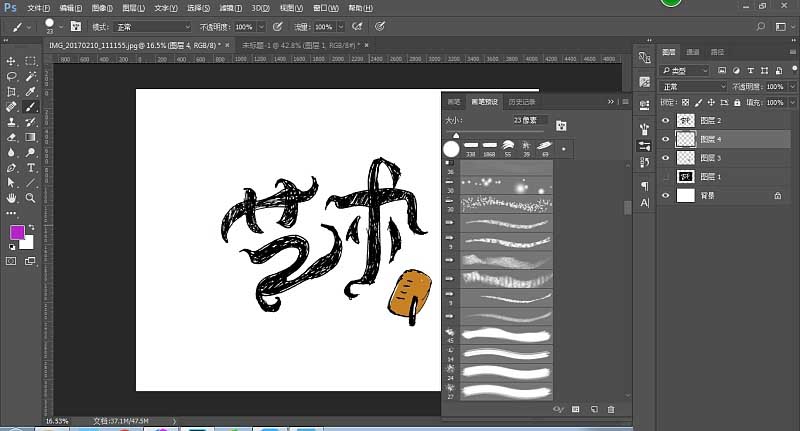Click the purple foreground color swatch
The height and width of the screenshot is (431, 800).
[x=17, y=233]
